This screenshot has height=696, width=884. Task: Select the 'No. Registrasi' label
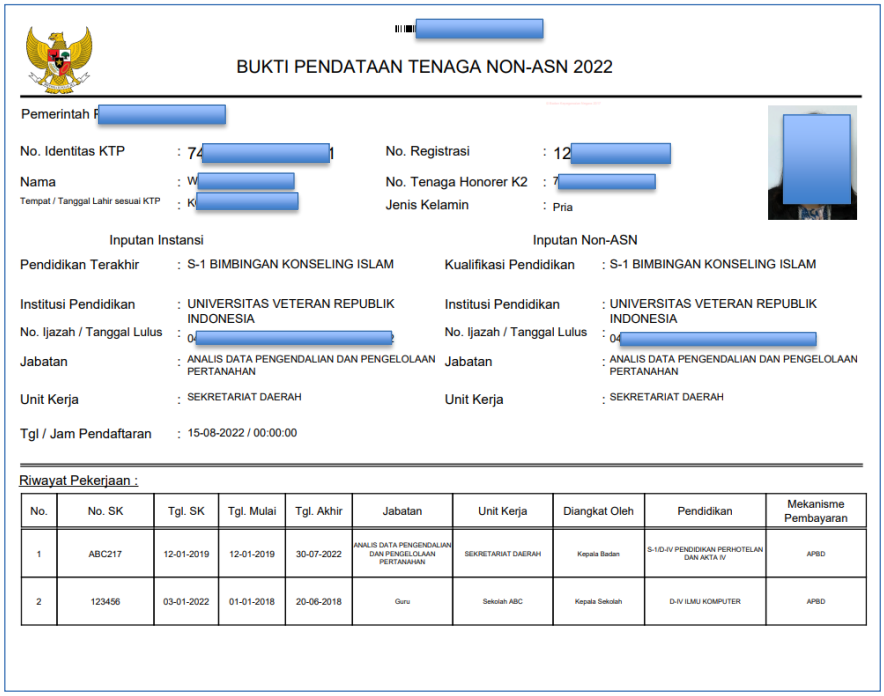427,151
